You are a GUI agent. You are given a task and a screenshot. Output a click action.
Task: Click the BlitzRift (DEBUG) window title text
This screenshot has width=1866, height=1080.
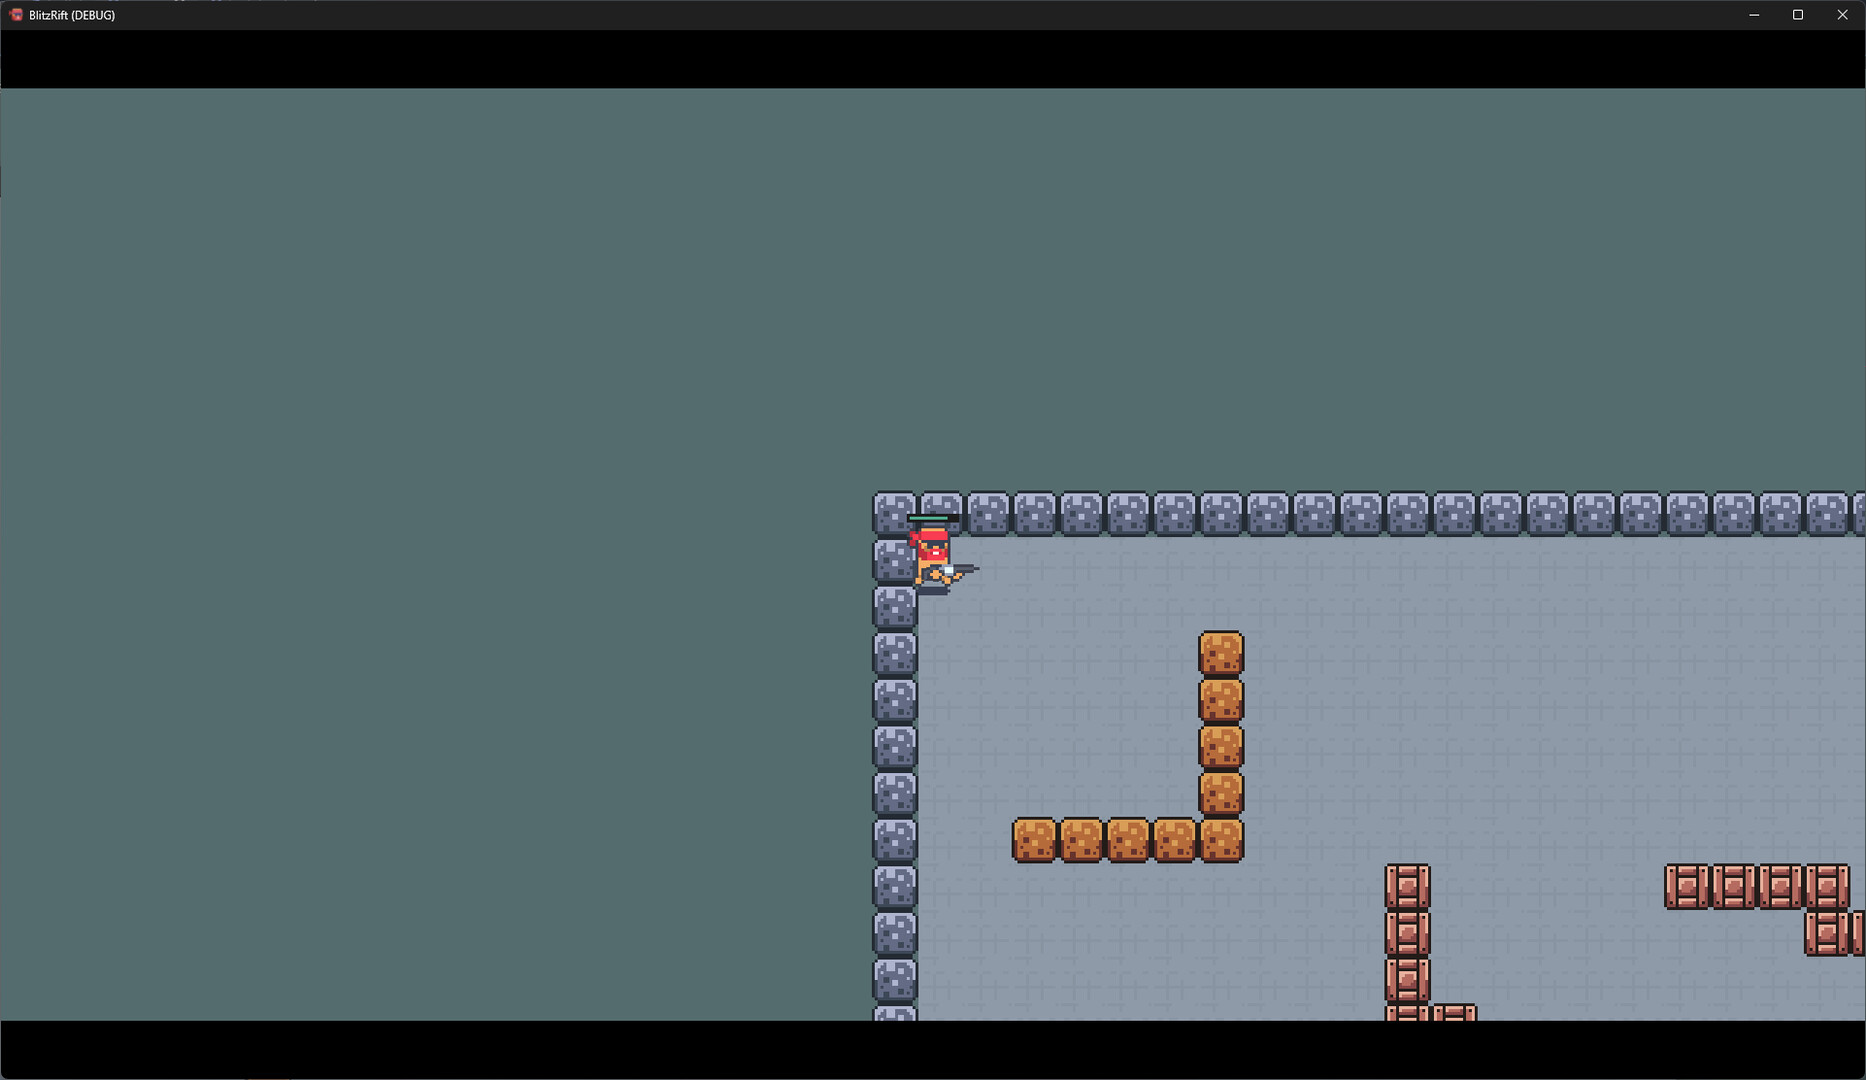click(72, 15)
